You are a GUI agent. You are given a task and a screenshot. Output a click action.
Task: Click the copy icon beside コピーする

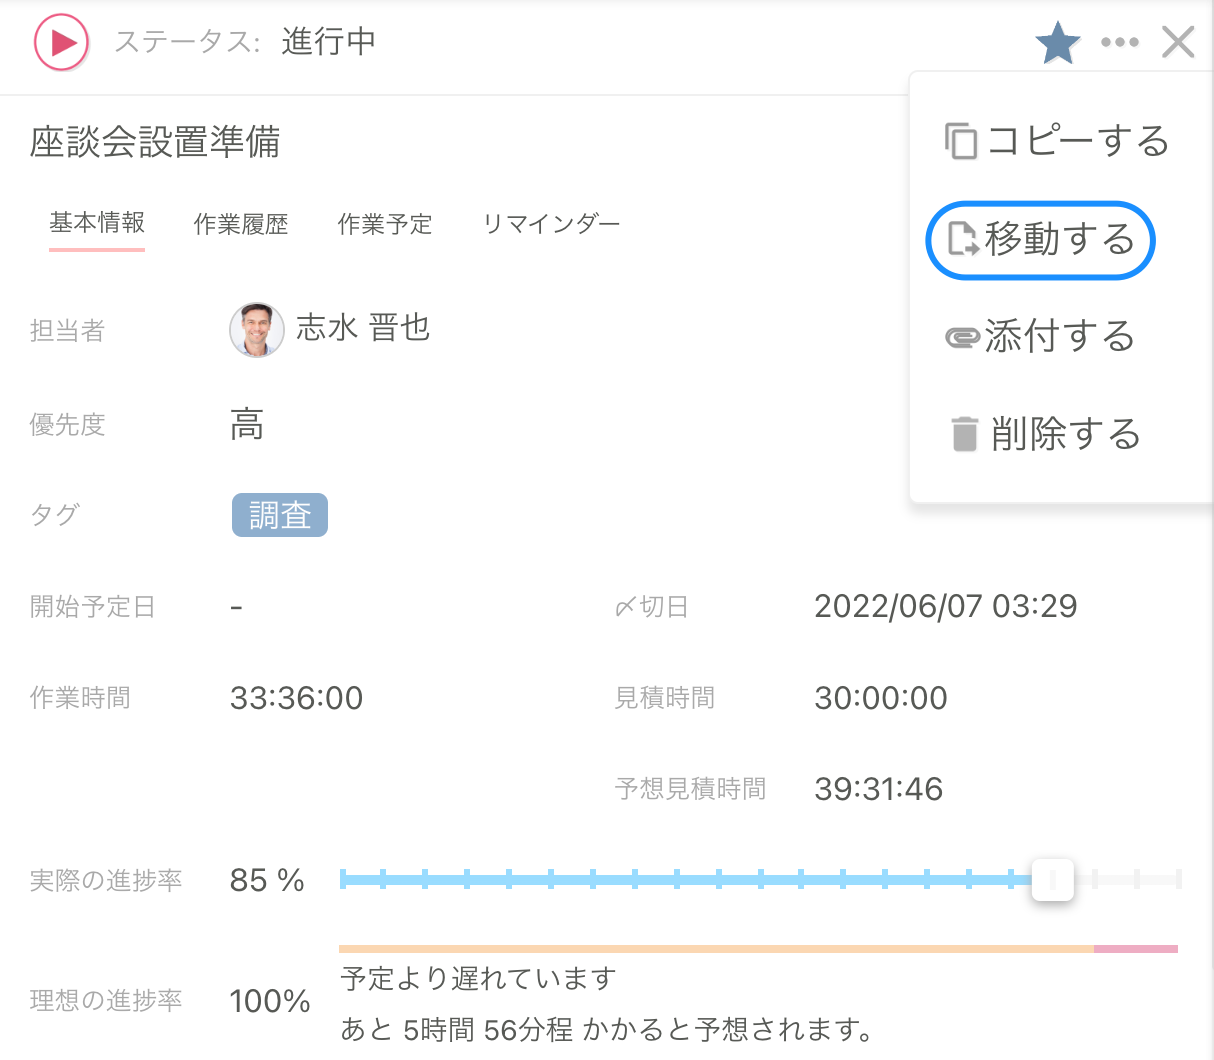960,142
